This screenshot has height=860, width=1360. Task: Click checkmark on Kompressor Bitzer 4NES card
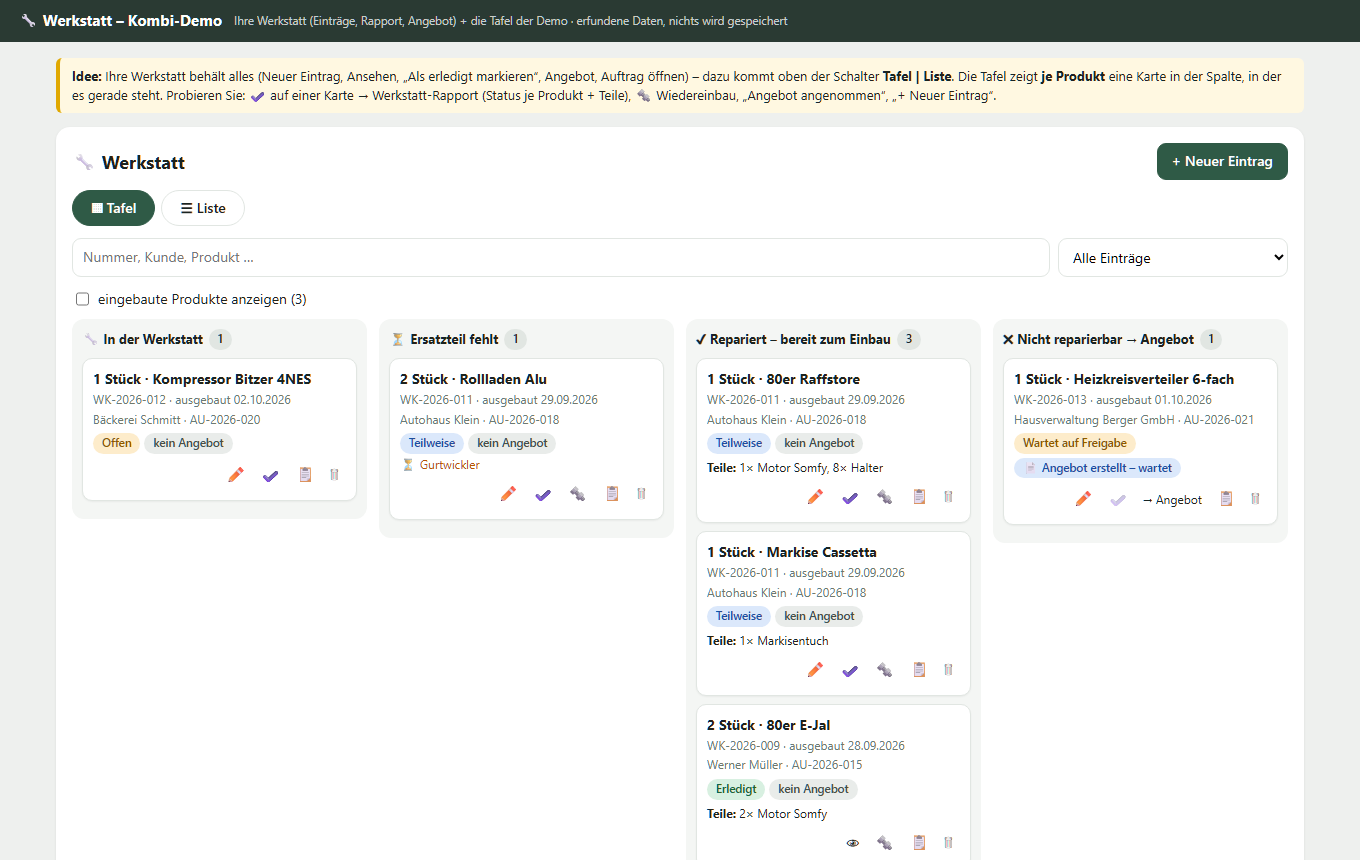click(x=270, y=475)
